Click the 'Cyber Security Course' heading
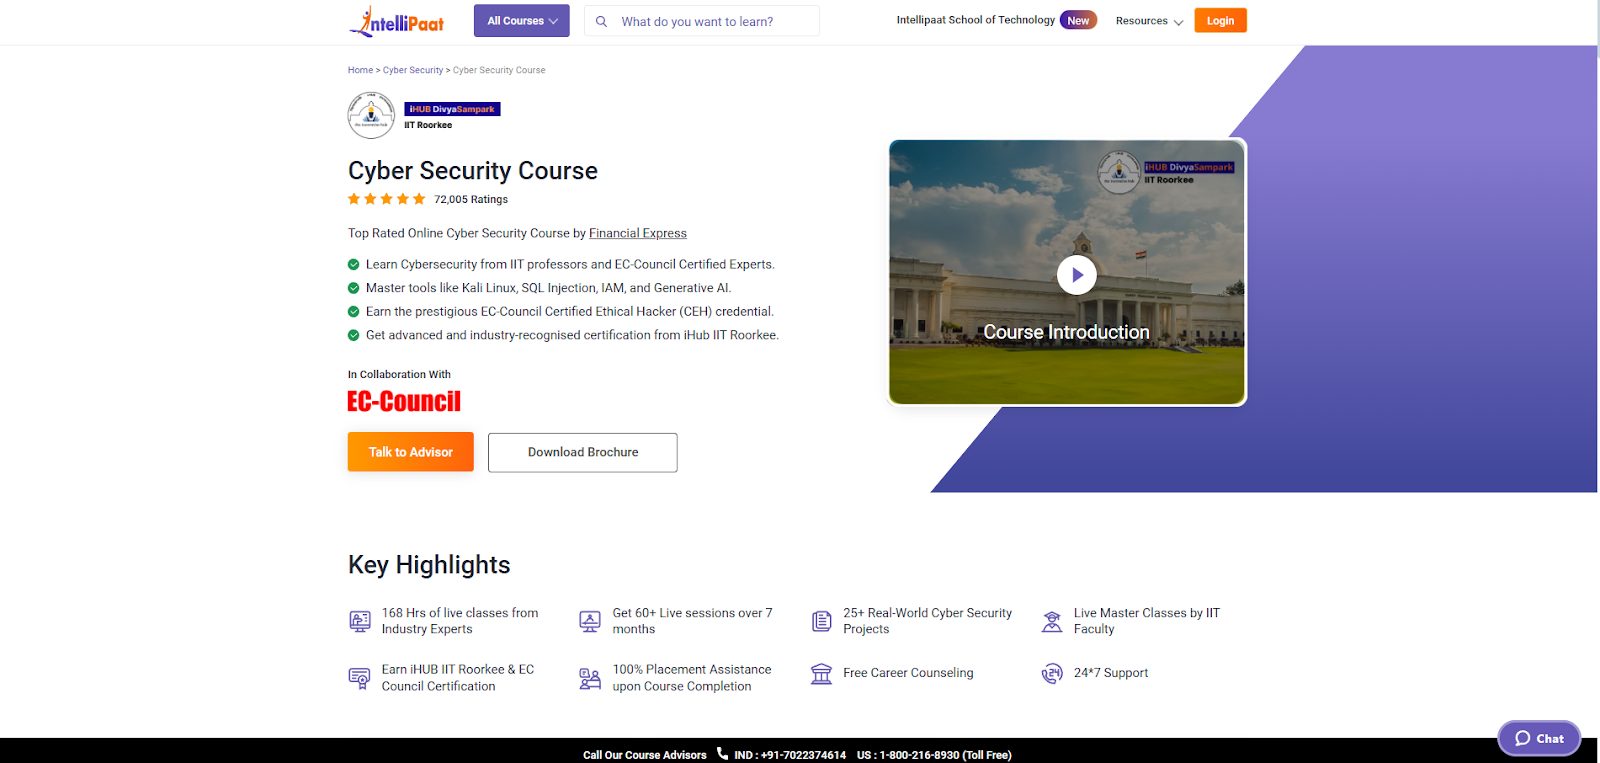 (473, 171)
